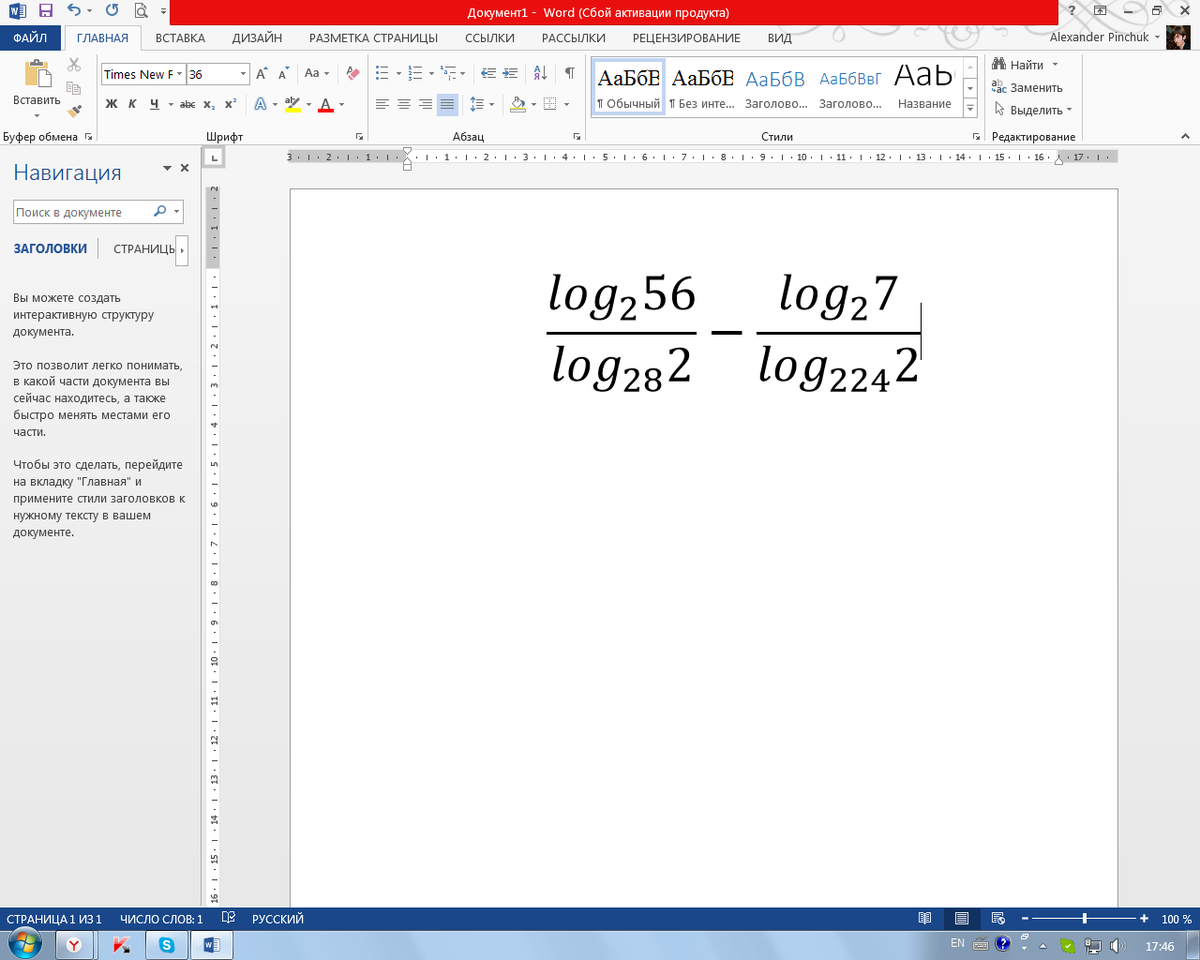Screen dimensions: 1200x960
Task: Open РАЗМЕТКА СТРАНИЦЫ tab
Action: point(373,38)
